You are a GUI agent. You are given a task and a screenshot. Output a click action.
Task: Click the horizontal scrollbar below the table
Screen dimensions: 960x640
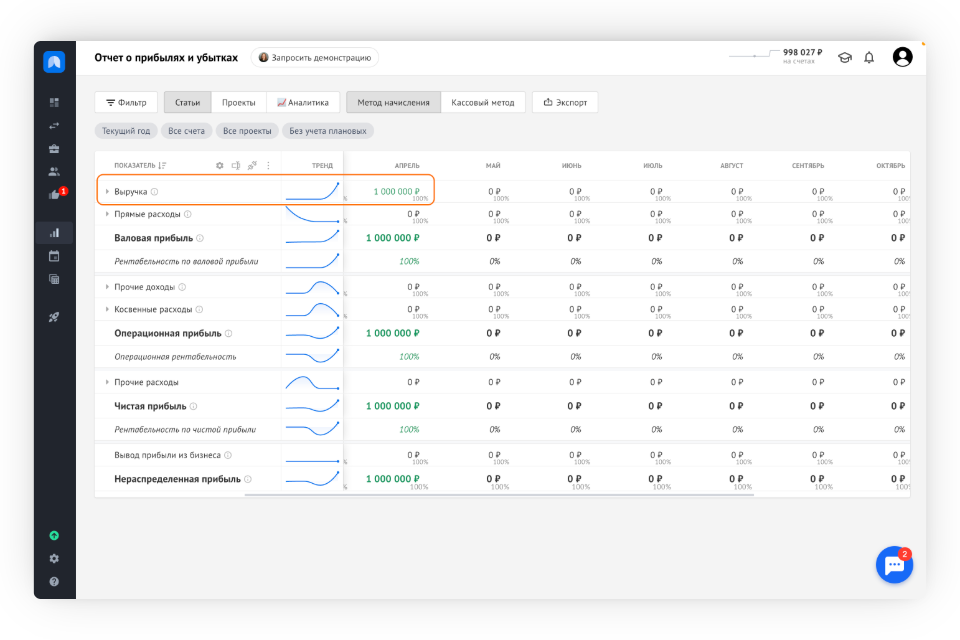[499, 494]
